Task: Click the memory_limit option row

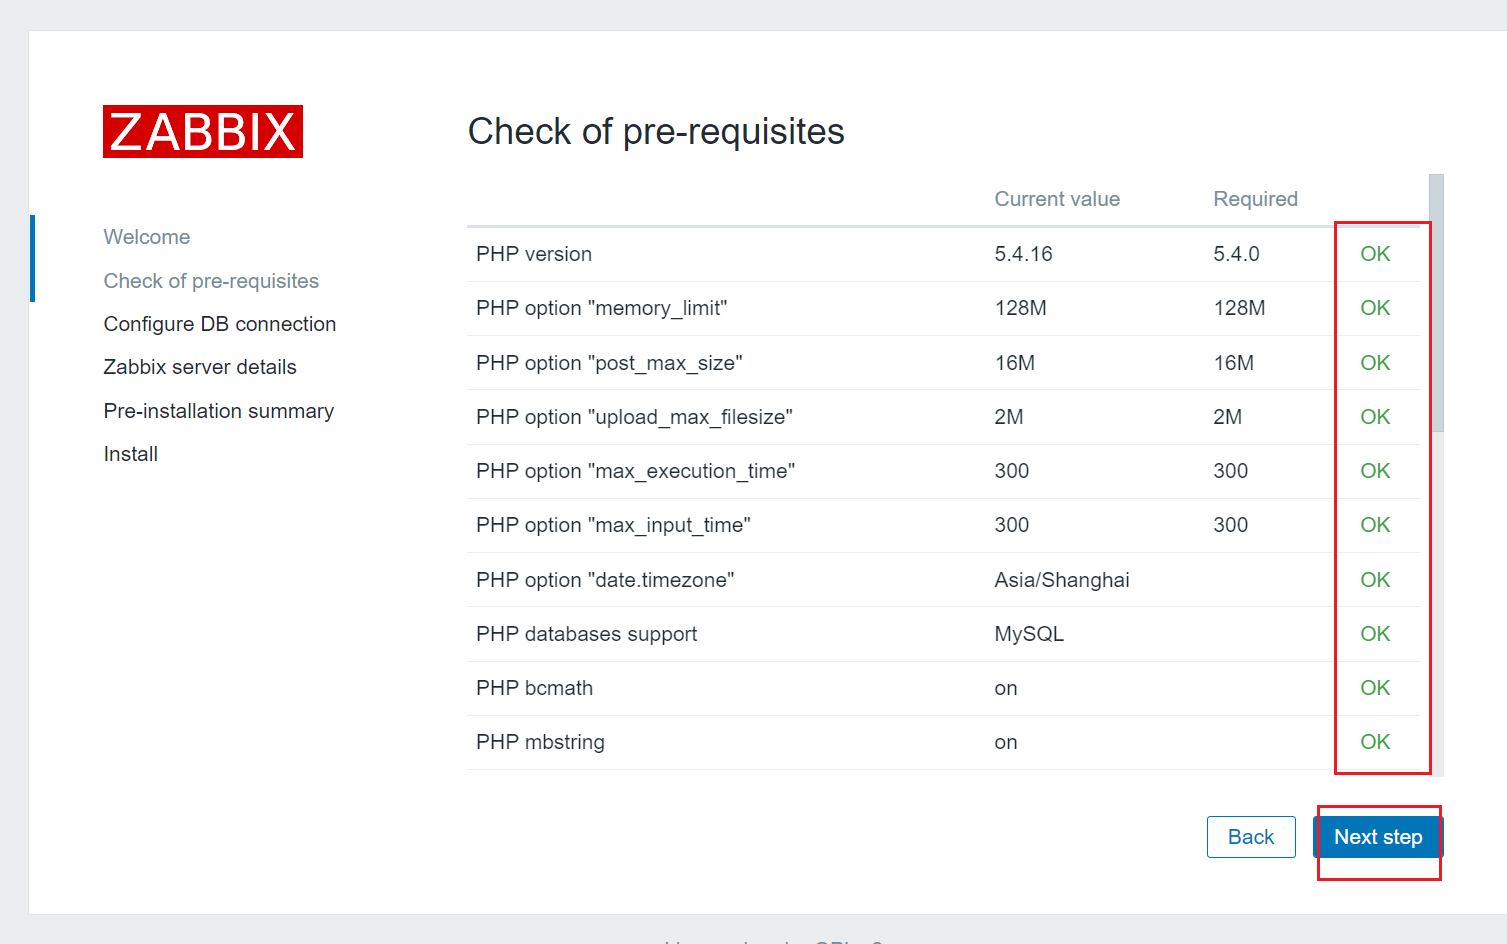Action: point(943,308)
